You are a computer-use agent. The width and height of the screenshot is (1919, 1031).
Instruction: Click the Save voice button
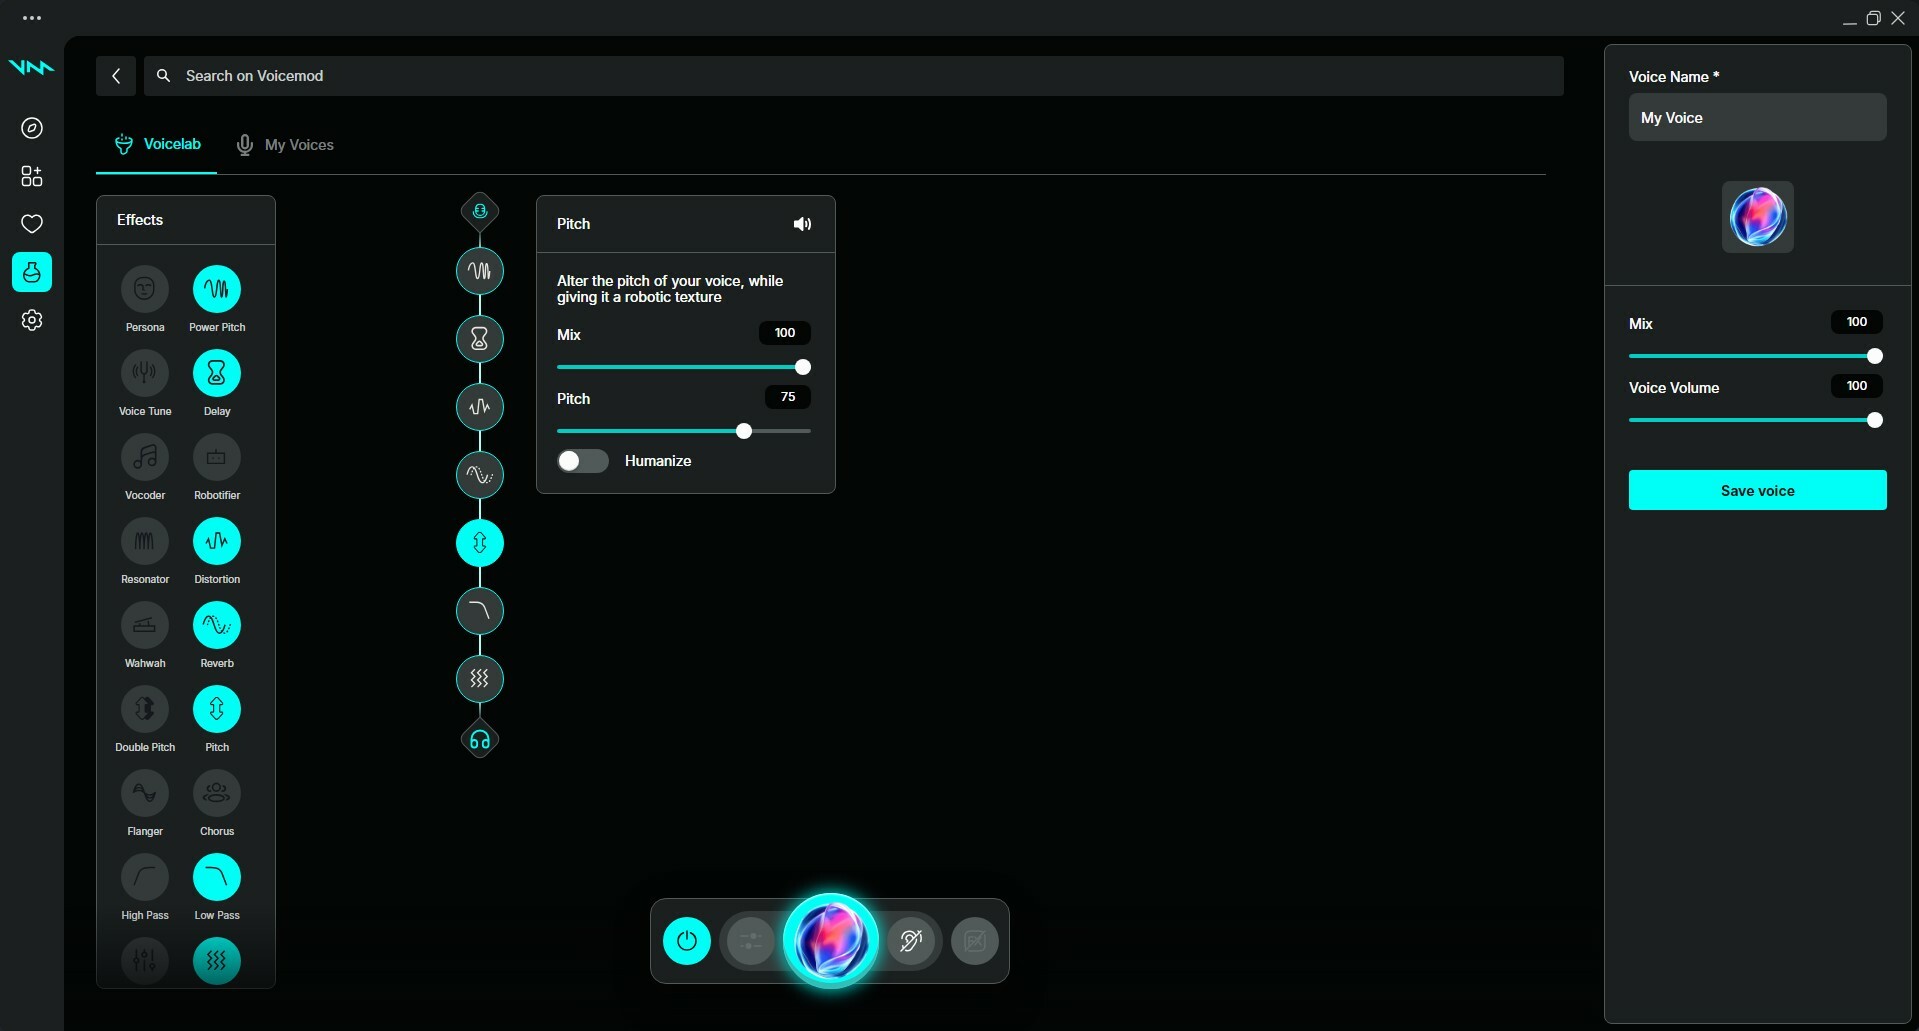pos(1756,490)
